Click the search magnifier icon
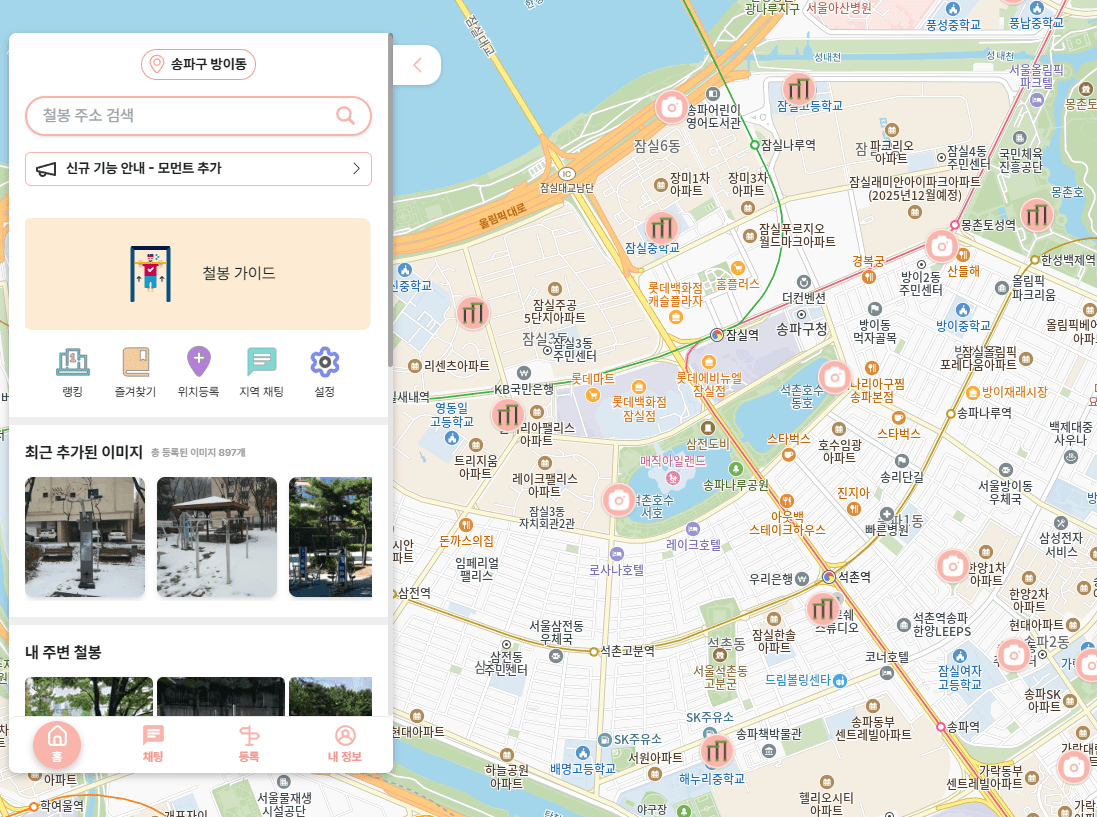1097x817 pixels. click(x=346, y=116)
